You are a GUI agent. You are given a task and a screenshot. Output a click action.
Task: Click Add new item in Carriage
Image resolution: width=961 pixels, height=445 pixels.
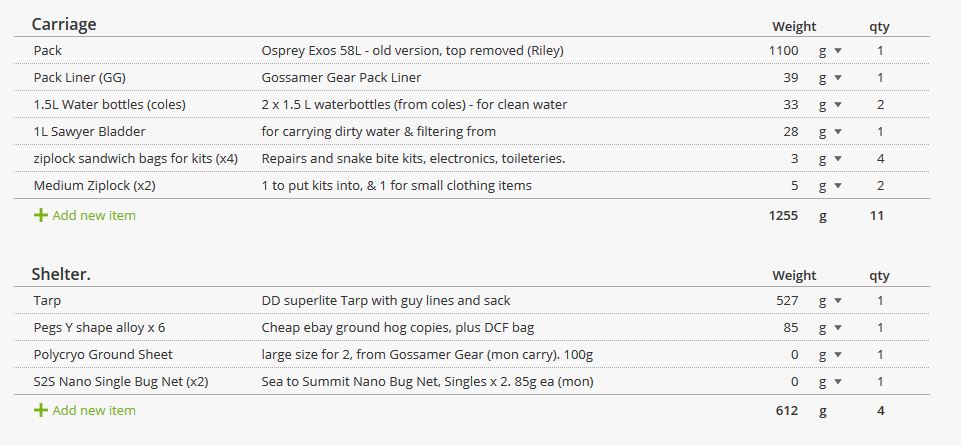[x=94, y=215]
